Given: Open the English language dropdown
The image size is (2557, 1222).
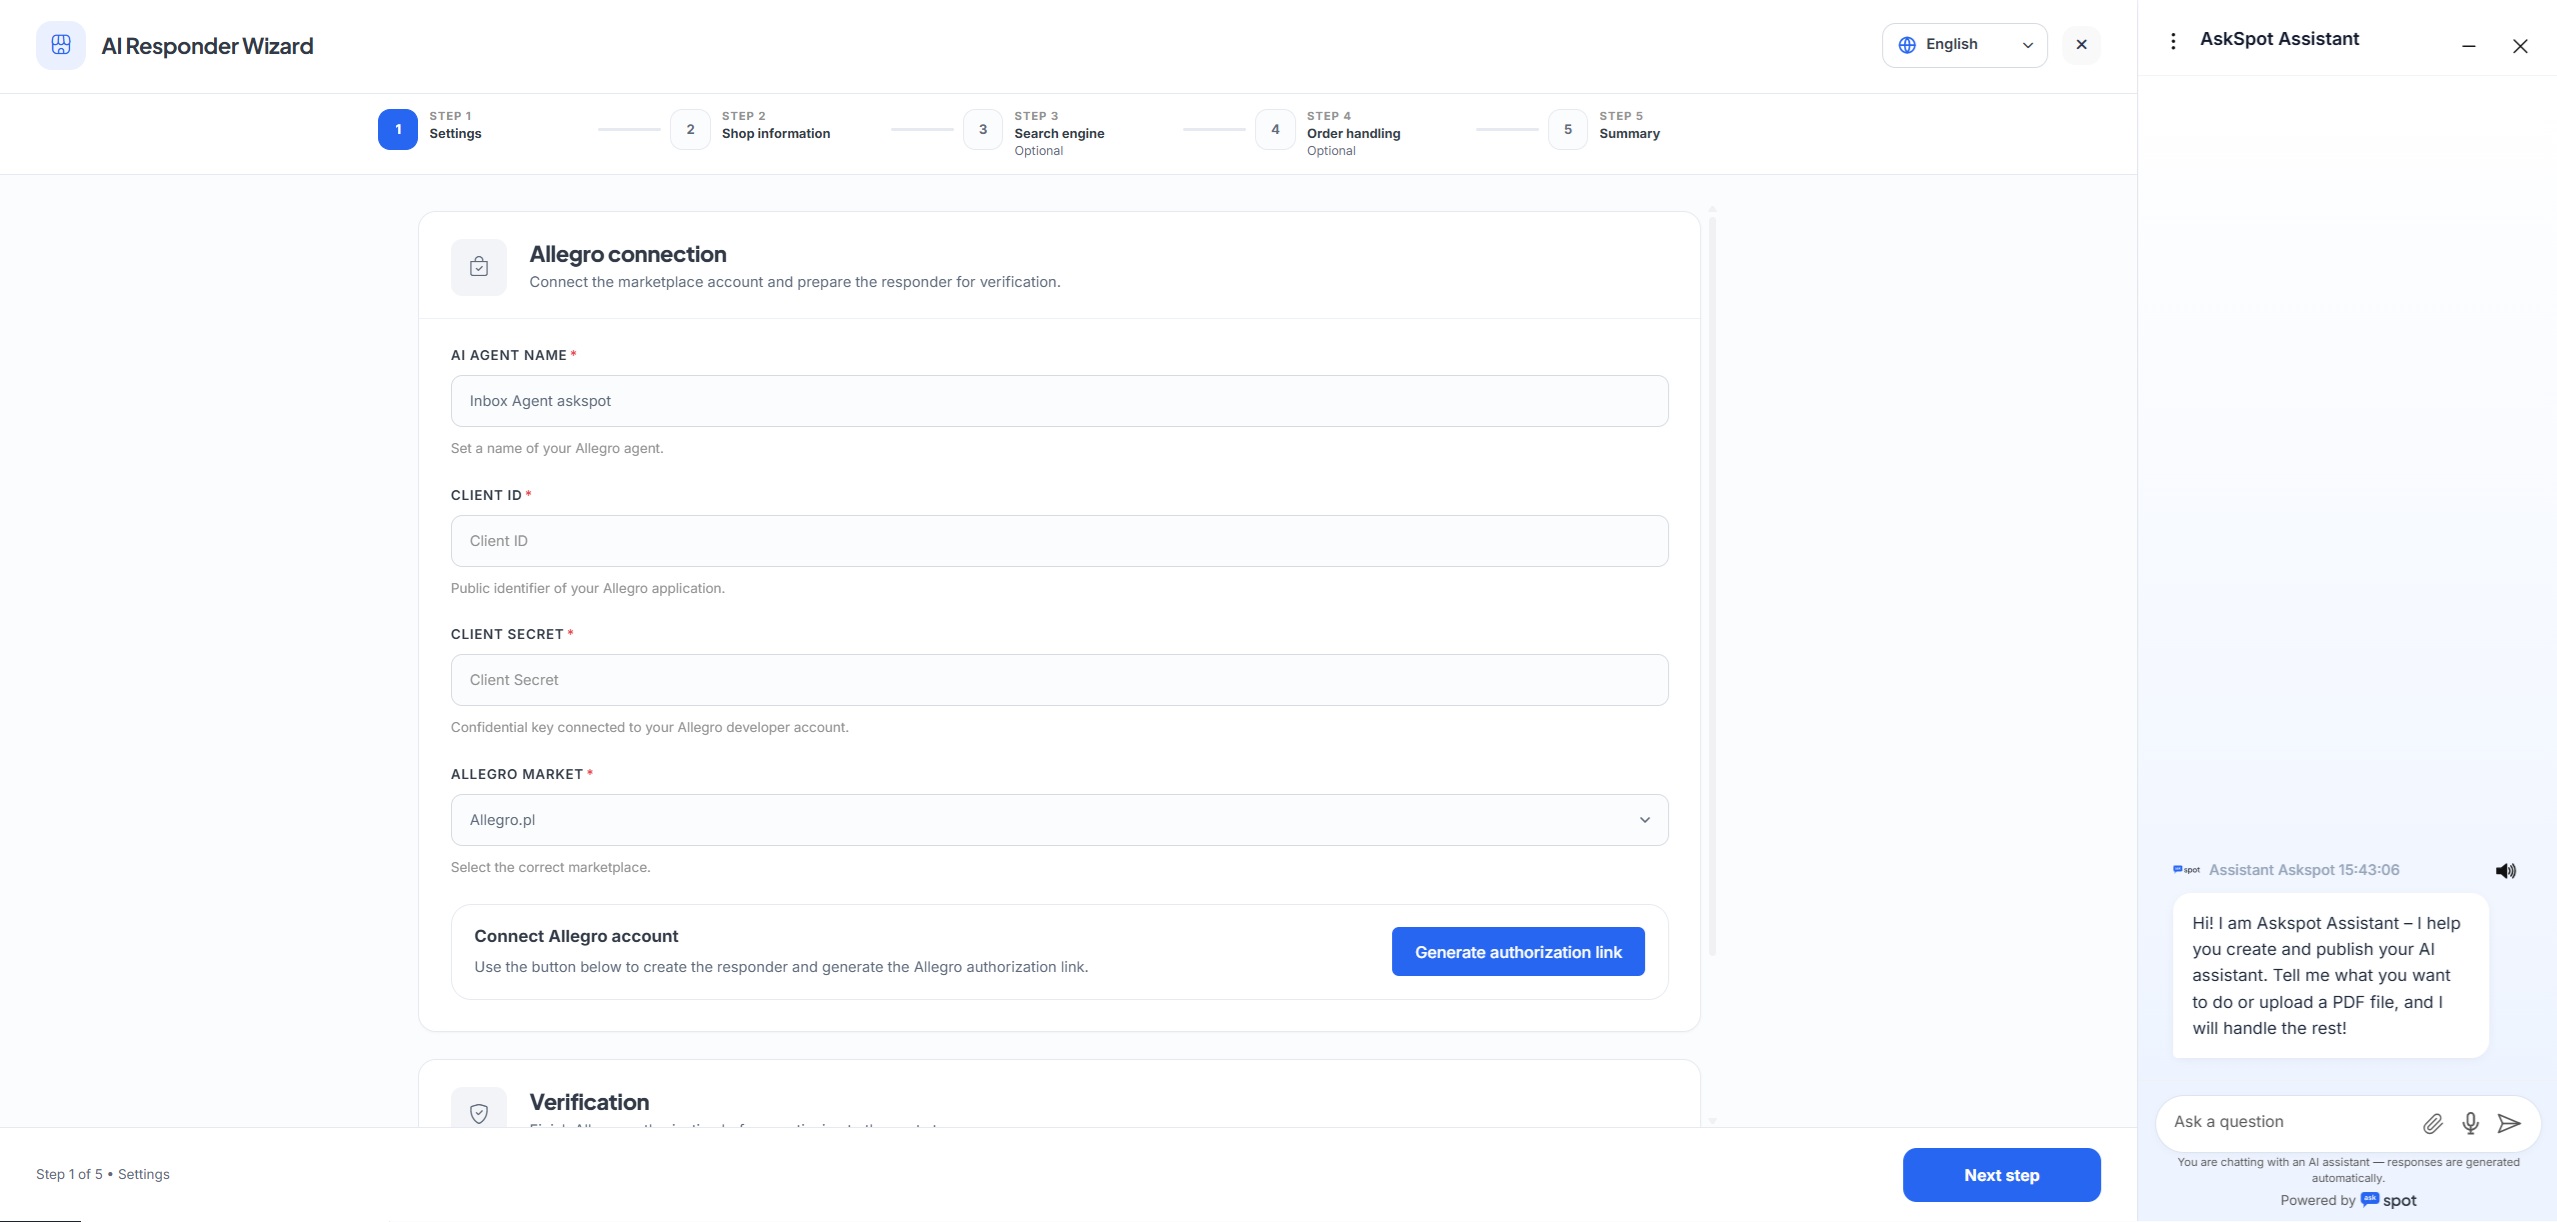Looking at the screenshot, I should (1964, 45).
